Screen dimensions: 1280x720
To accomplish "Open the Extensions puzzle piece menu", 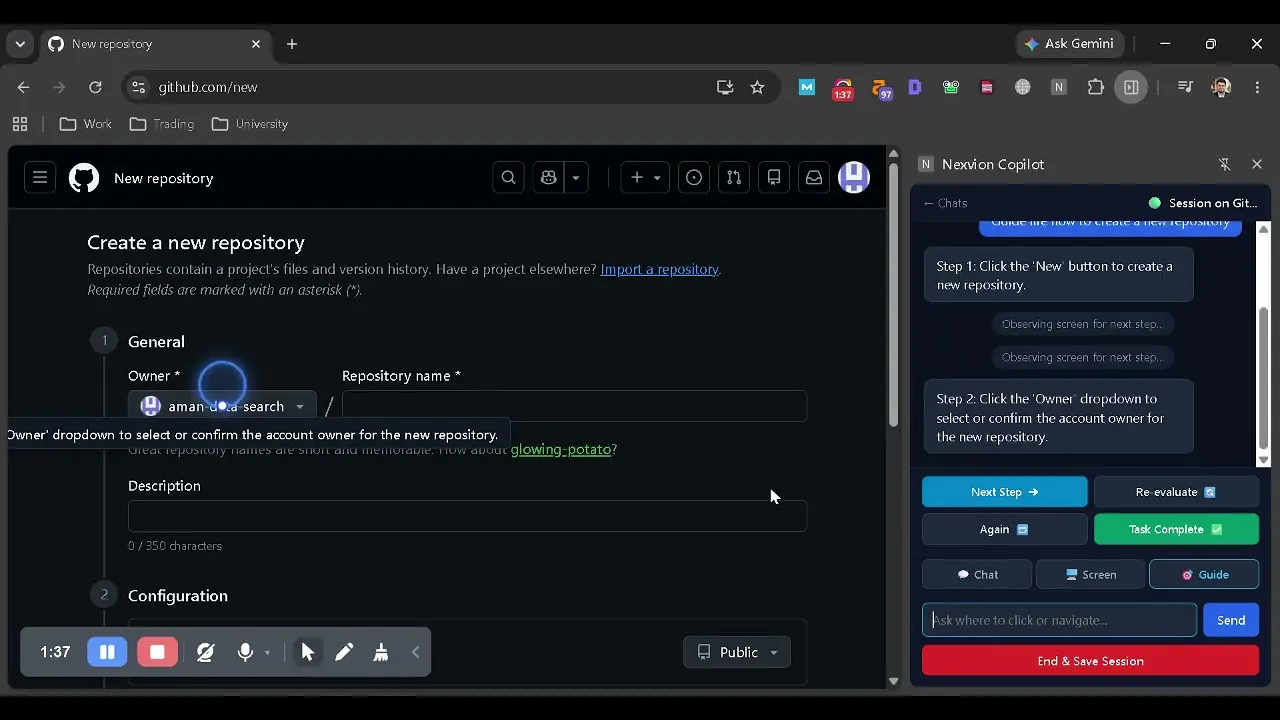I will (x=1095, y=87).
